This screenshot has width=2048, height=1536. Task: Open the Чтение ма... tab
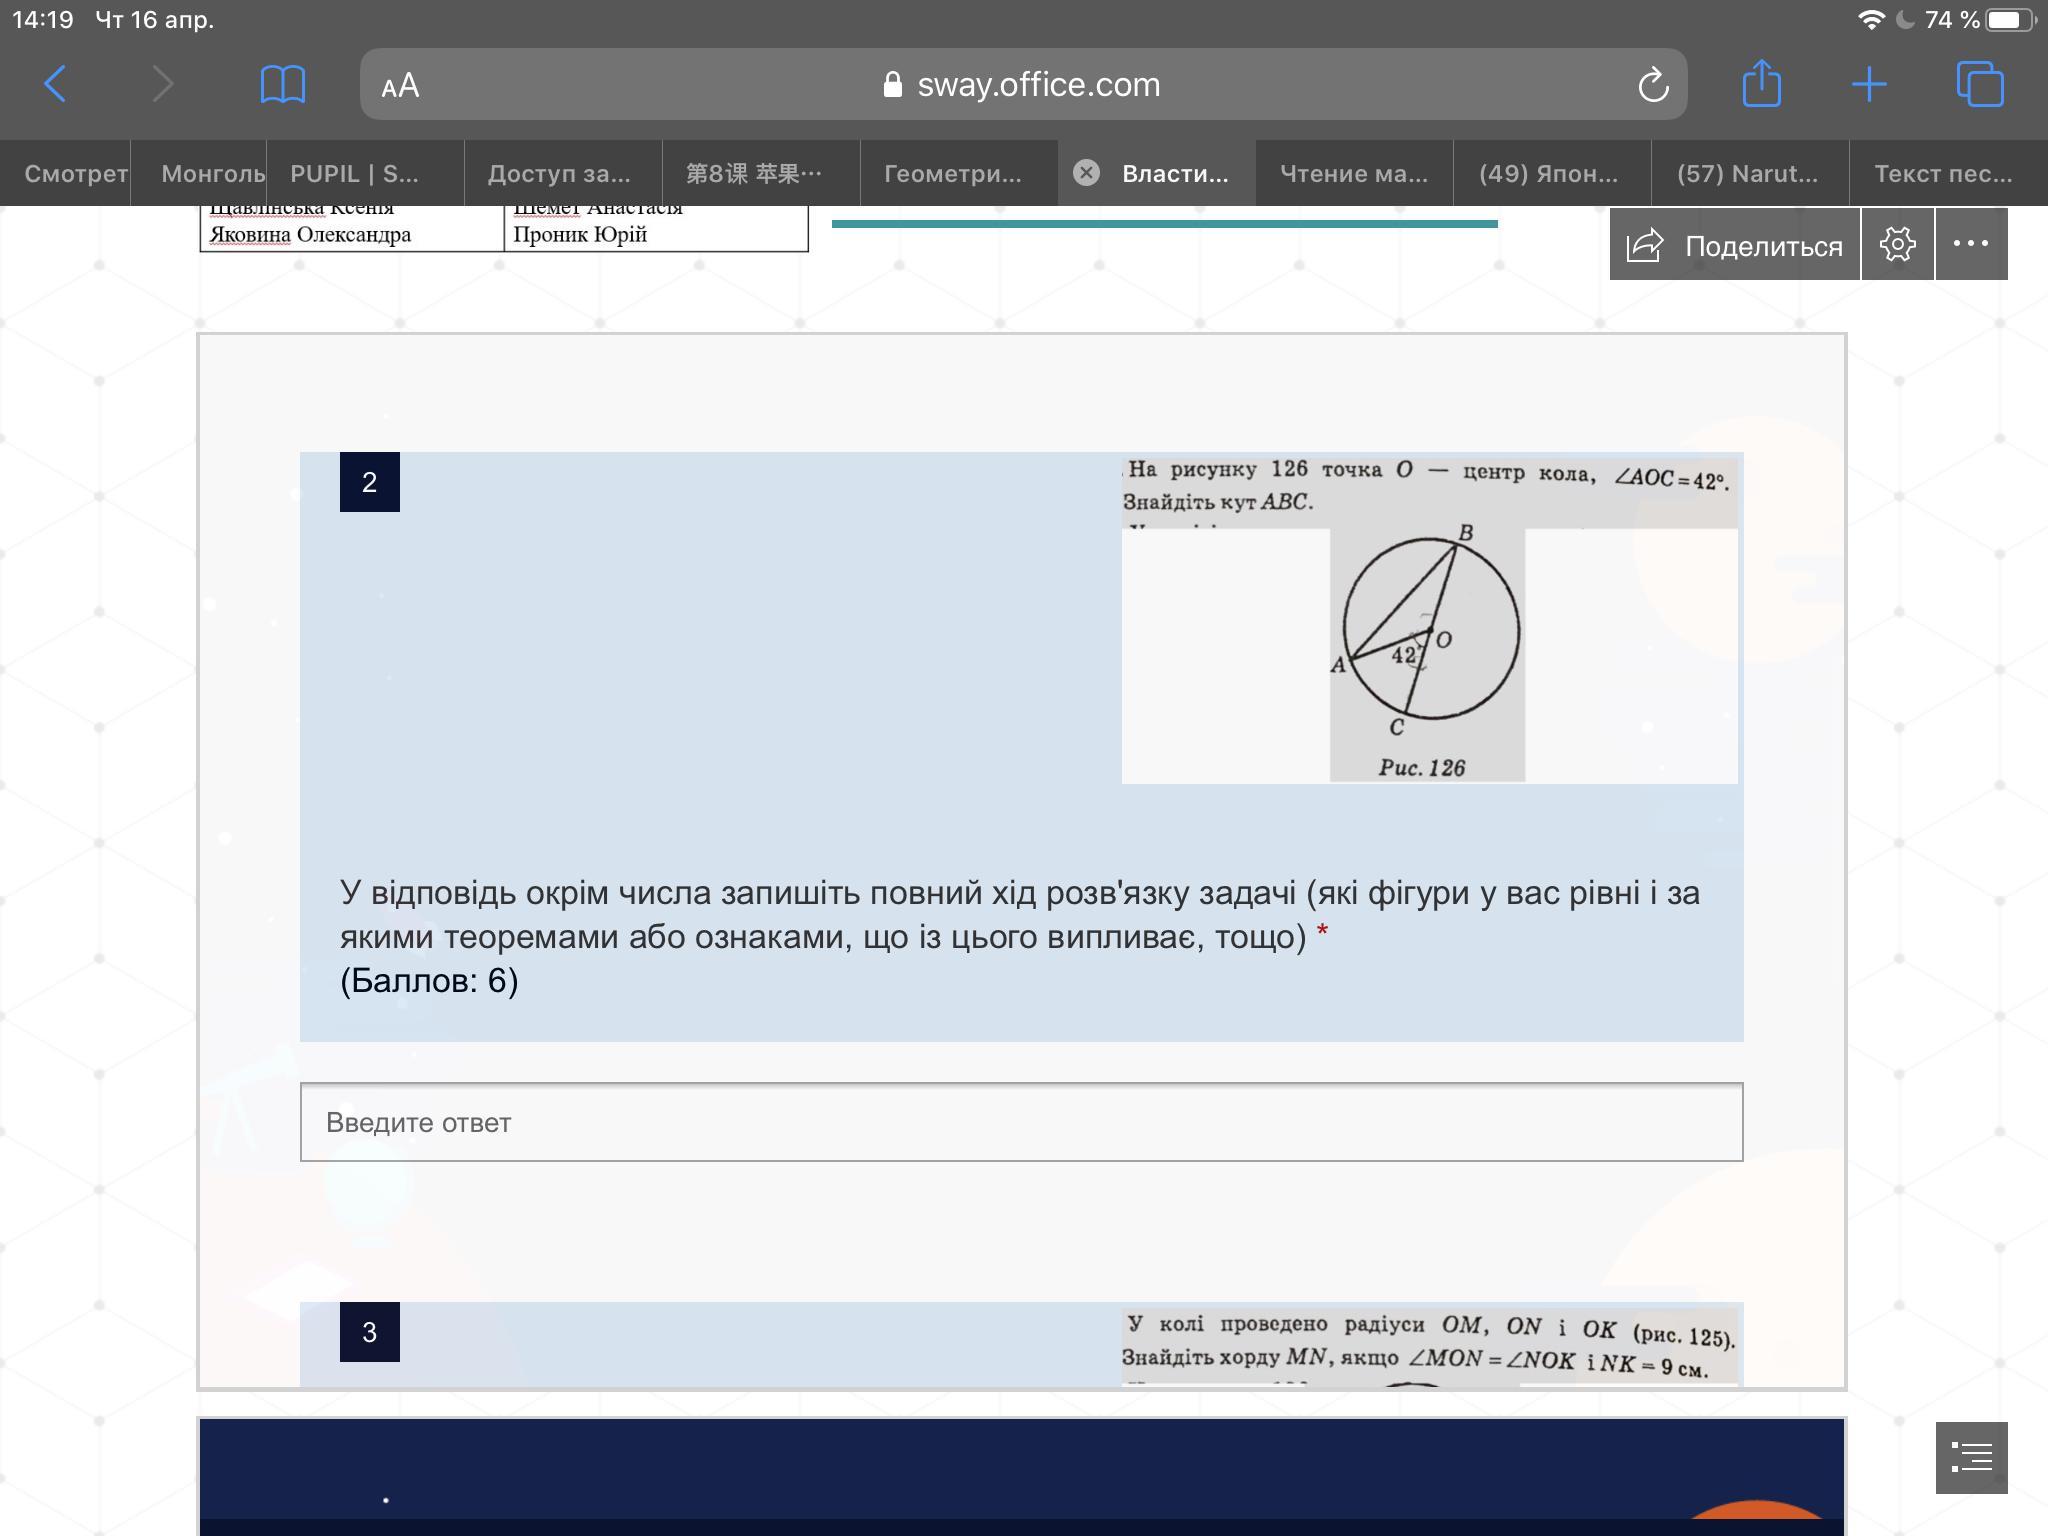click(1353, 174)
